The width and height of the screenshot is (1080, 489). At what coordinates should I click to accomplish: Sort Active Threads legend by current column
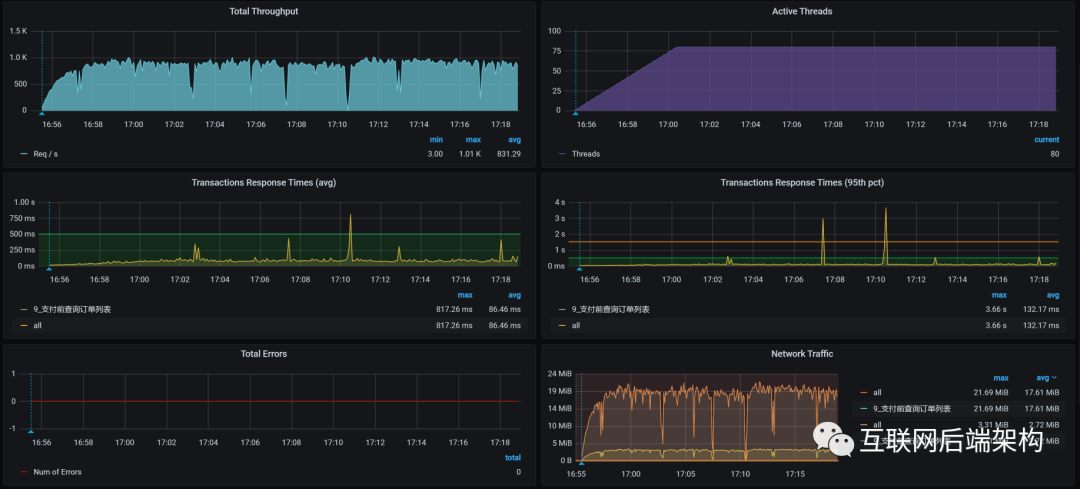[x=1046, y=140]
